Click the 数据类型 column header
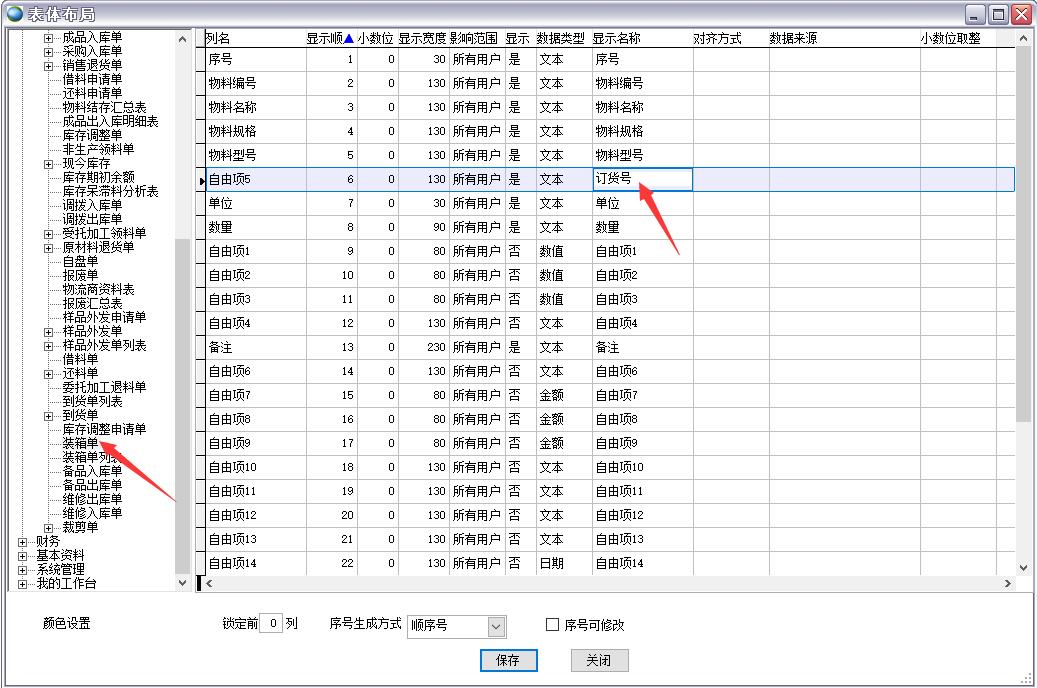This screenshot has width=1037, height=688. (560, 38)
